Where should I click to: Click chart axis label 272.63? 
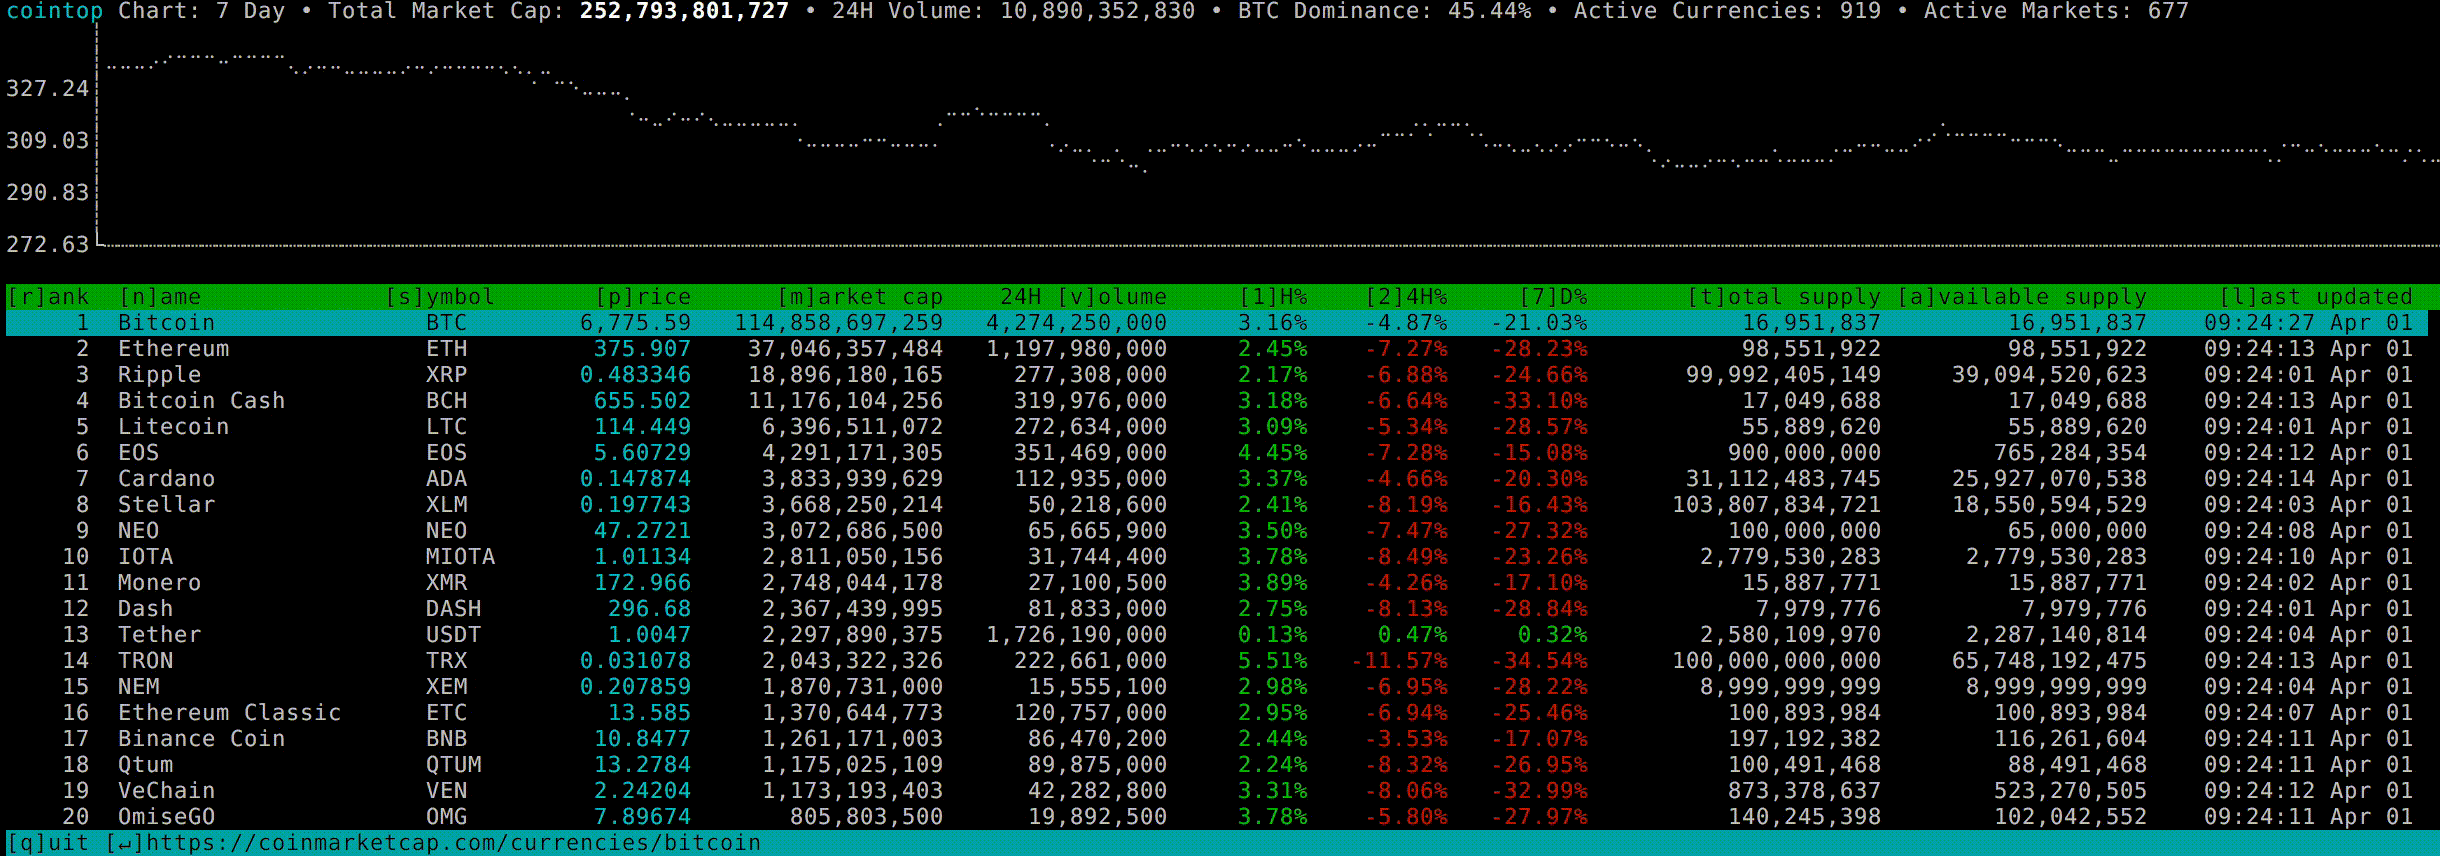coord(48,245)
